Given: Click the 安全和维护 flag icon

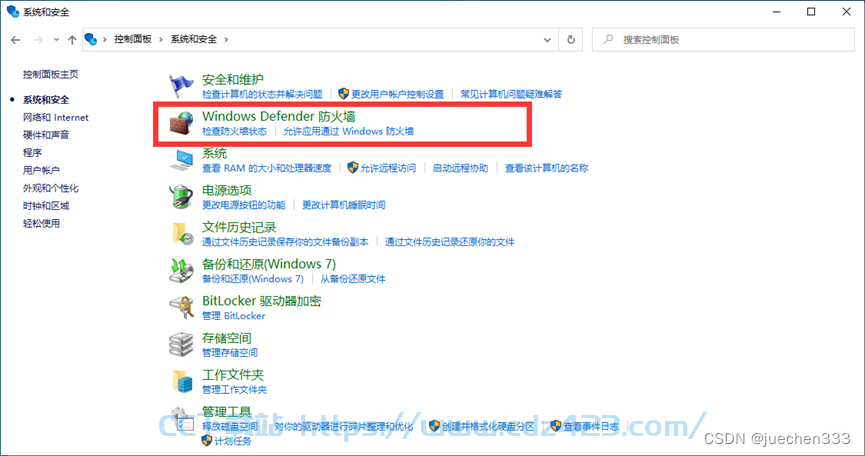Looking at the screenshot, I should pos(181,85).
